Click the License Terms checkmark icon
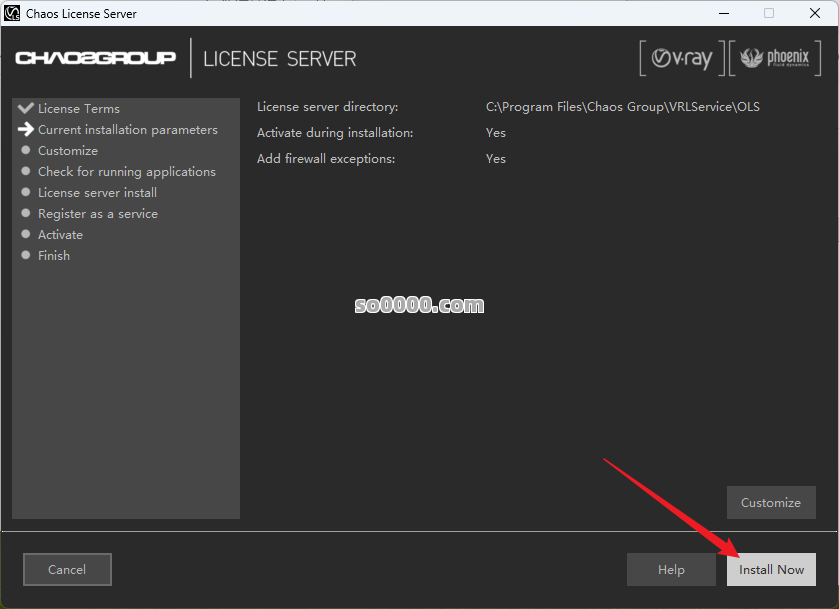 pos(26,108)
